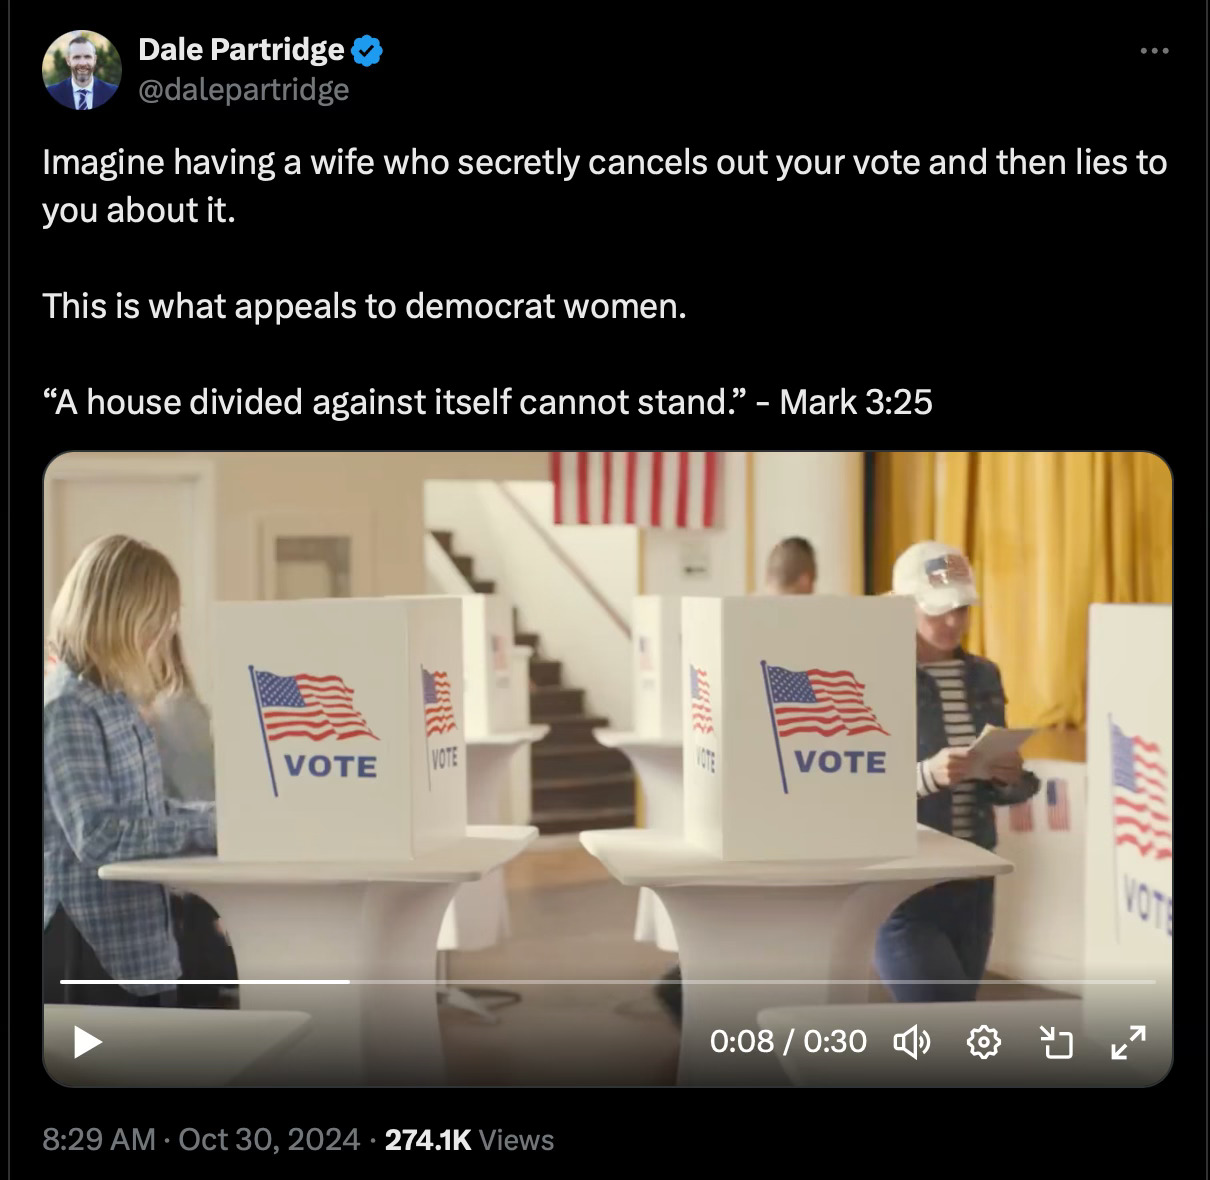Mute the video using the speaker icon
1210x1180 pixels.
(911, 1042)
